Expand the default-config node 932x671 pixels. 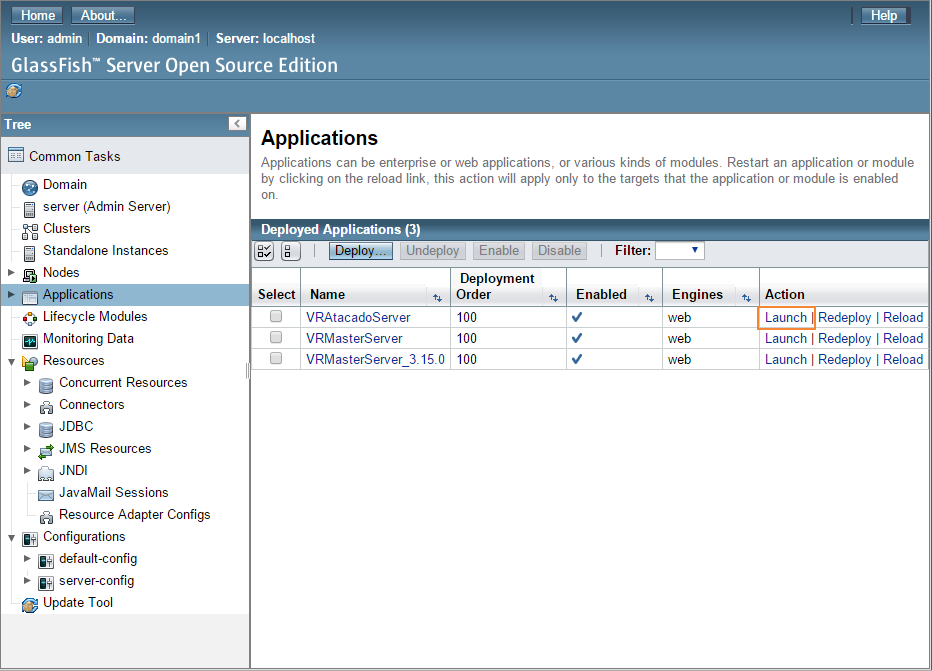coord(27,558)
